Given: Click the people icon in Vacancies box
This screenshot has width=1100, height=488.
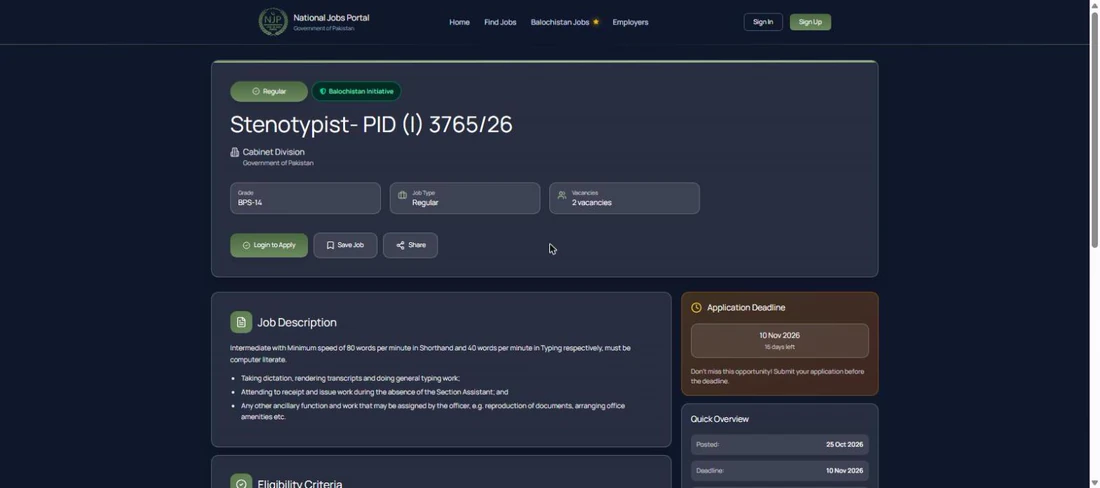Looking at the screenshot, I should click(562, 196).
